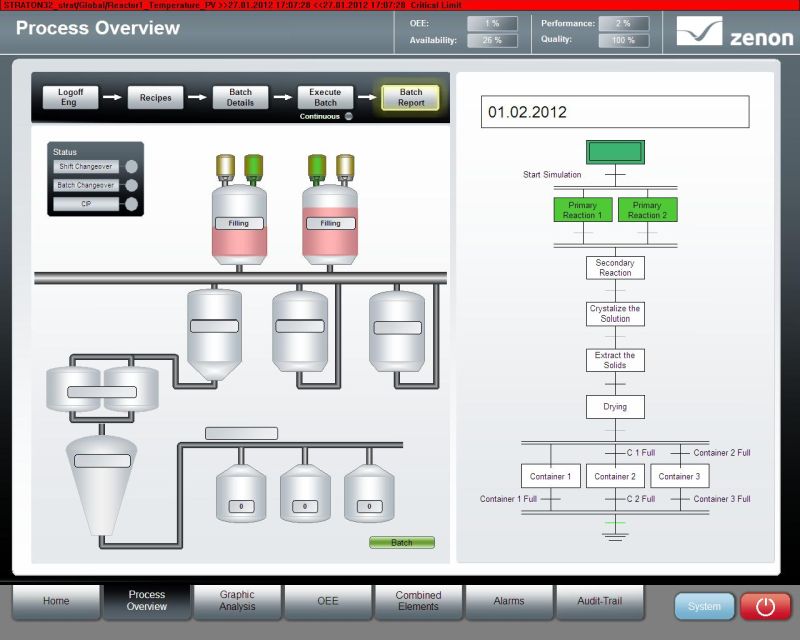Screen dimensions: 800x640
Task: Toggle the Shift Changeover status indicator
Action: tap(130, 167)
